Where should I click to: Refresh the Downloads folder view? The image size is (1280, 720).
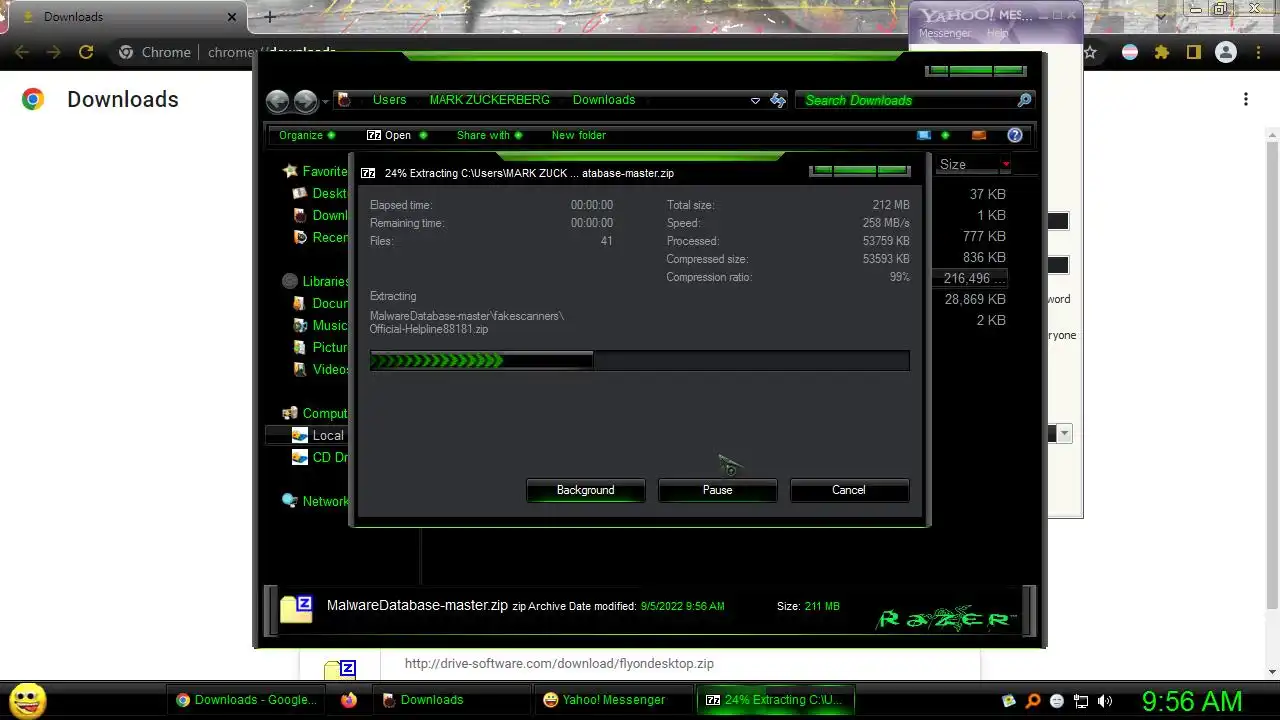778,100
